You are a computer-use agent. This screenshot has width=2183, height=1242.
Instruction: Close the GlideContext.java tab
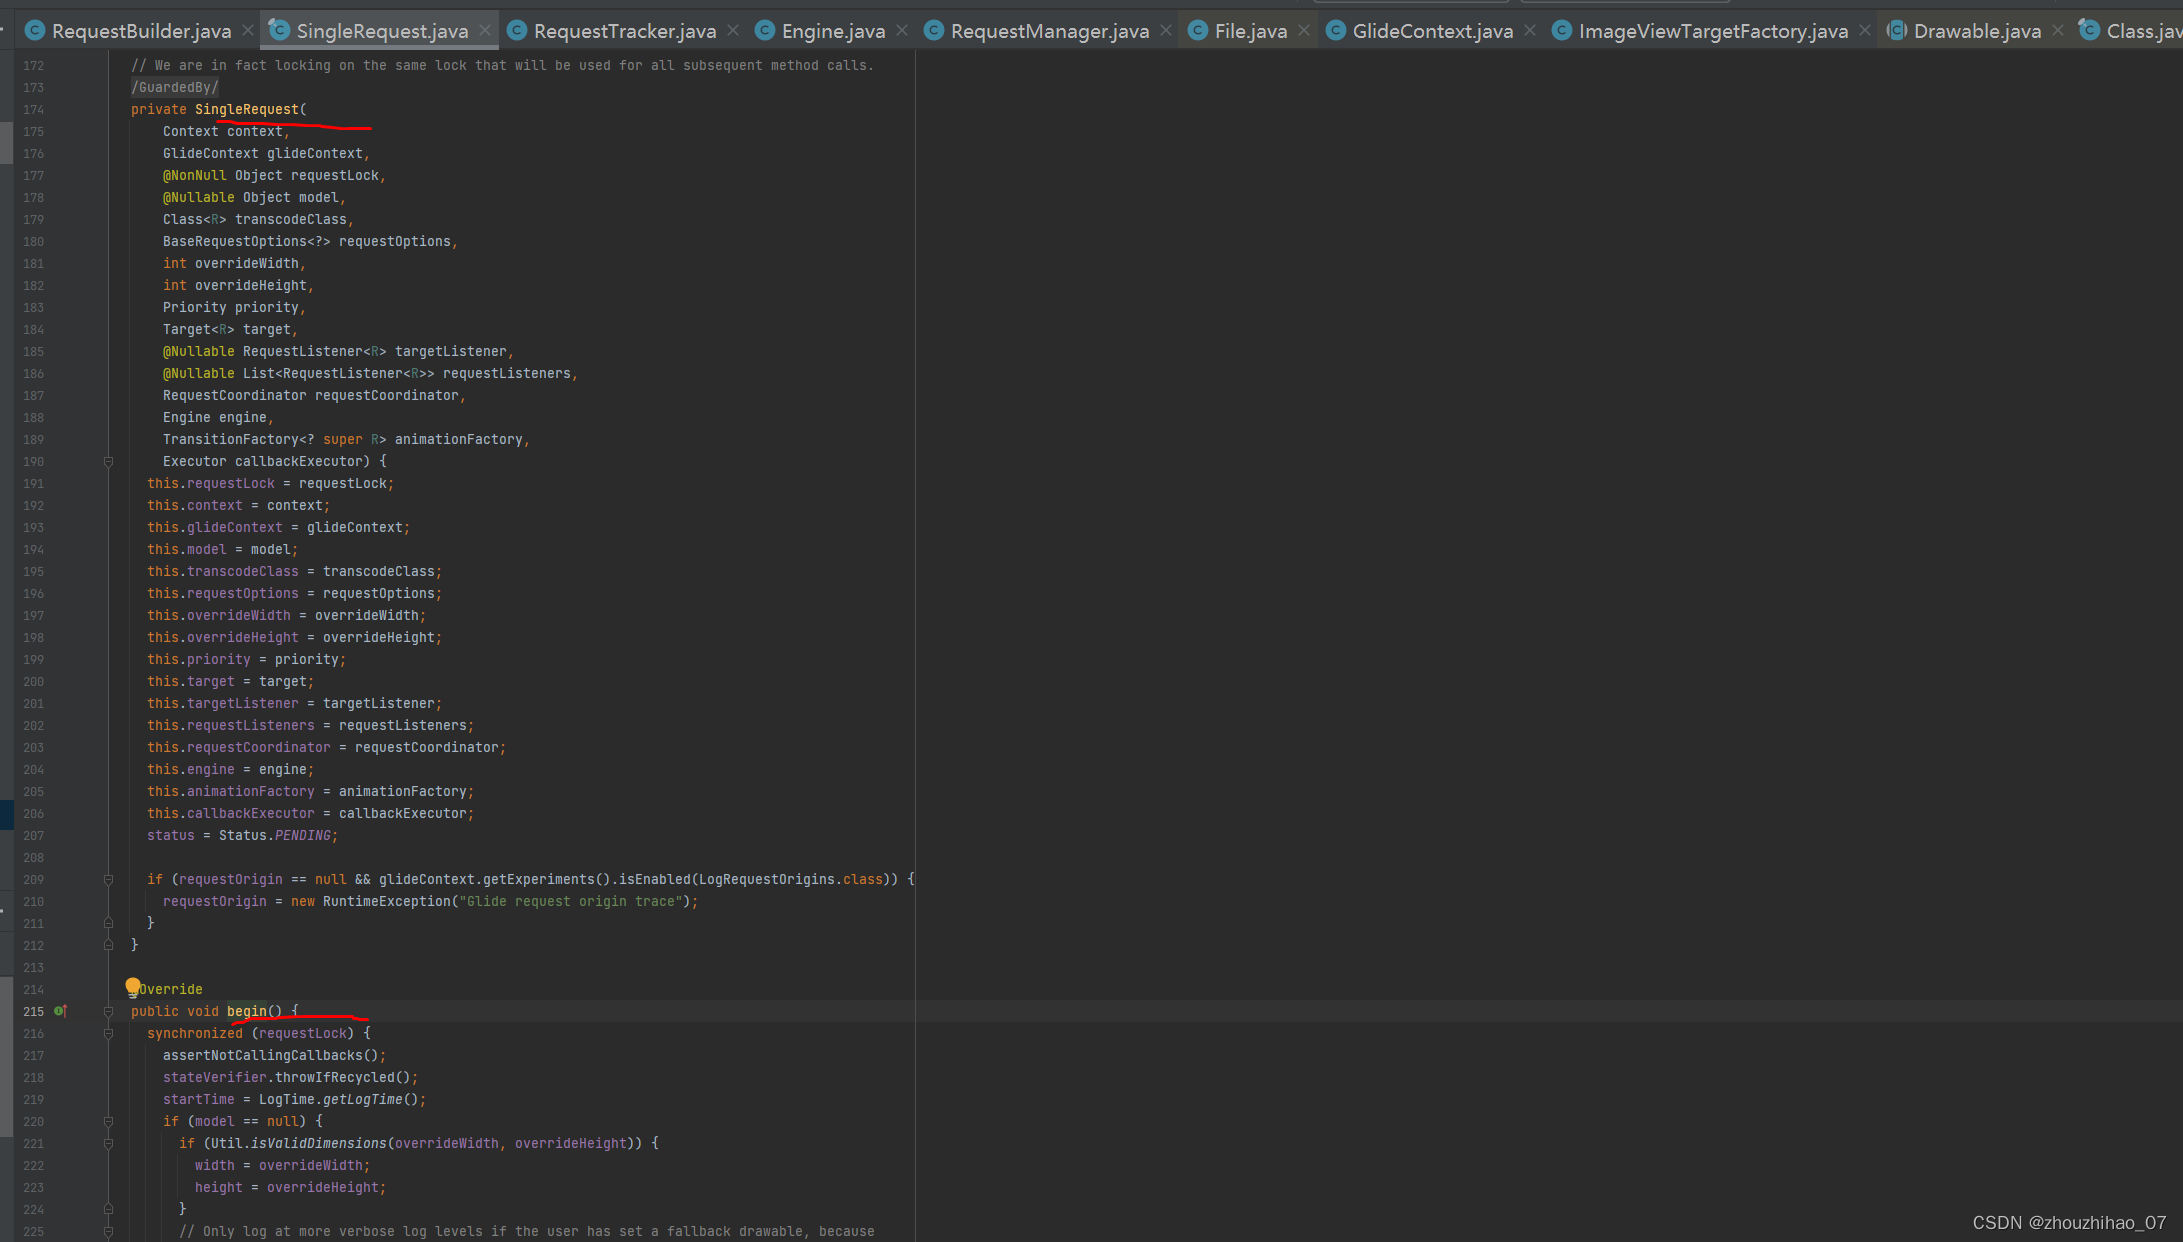coord(1529,31)
